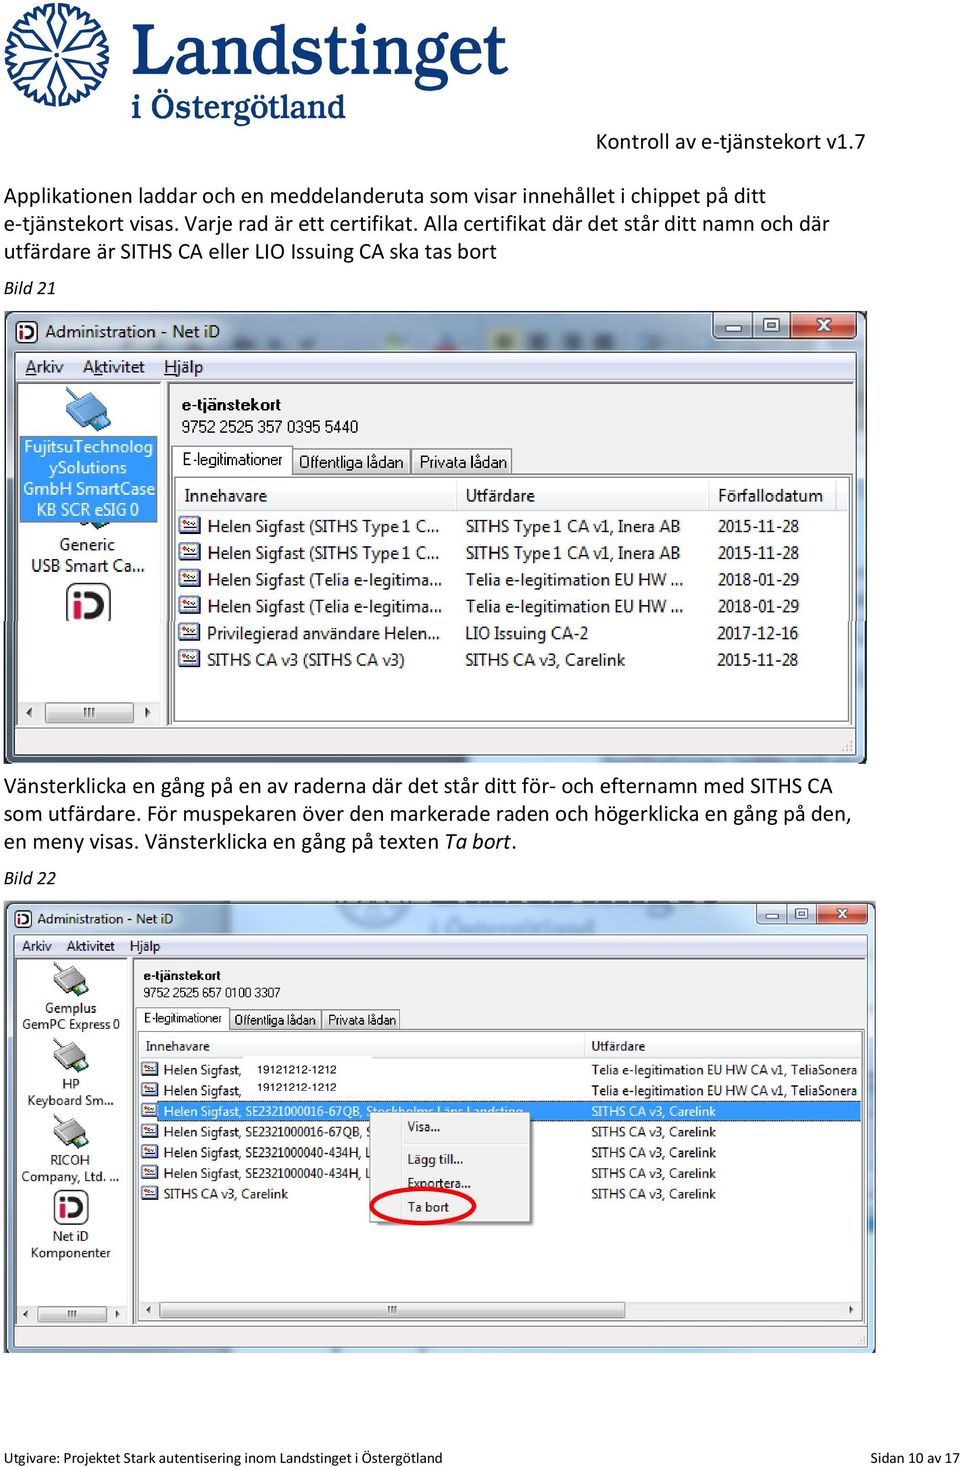Viewport: 960px width, 1467px height.
Task: Click the Bild 22 list horizontal scrollbar thumb
Action: coord(392,1310)
